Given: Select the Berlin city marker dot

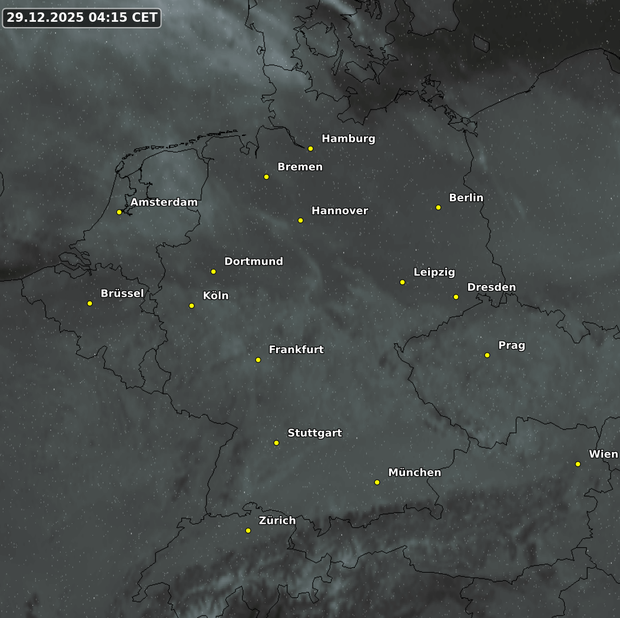Looking at the screenshot, I should click(x=438, y=208).
